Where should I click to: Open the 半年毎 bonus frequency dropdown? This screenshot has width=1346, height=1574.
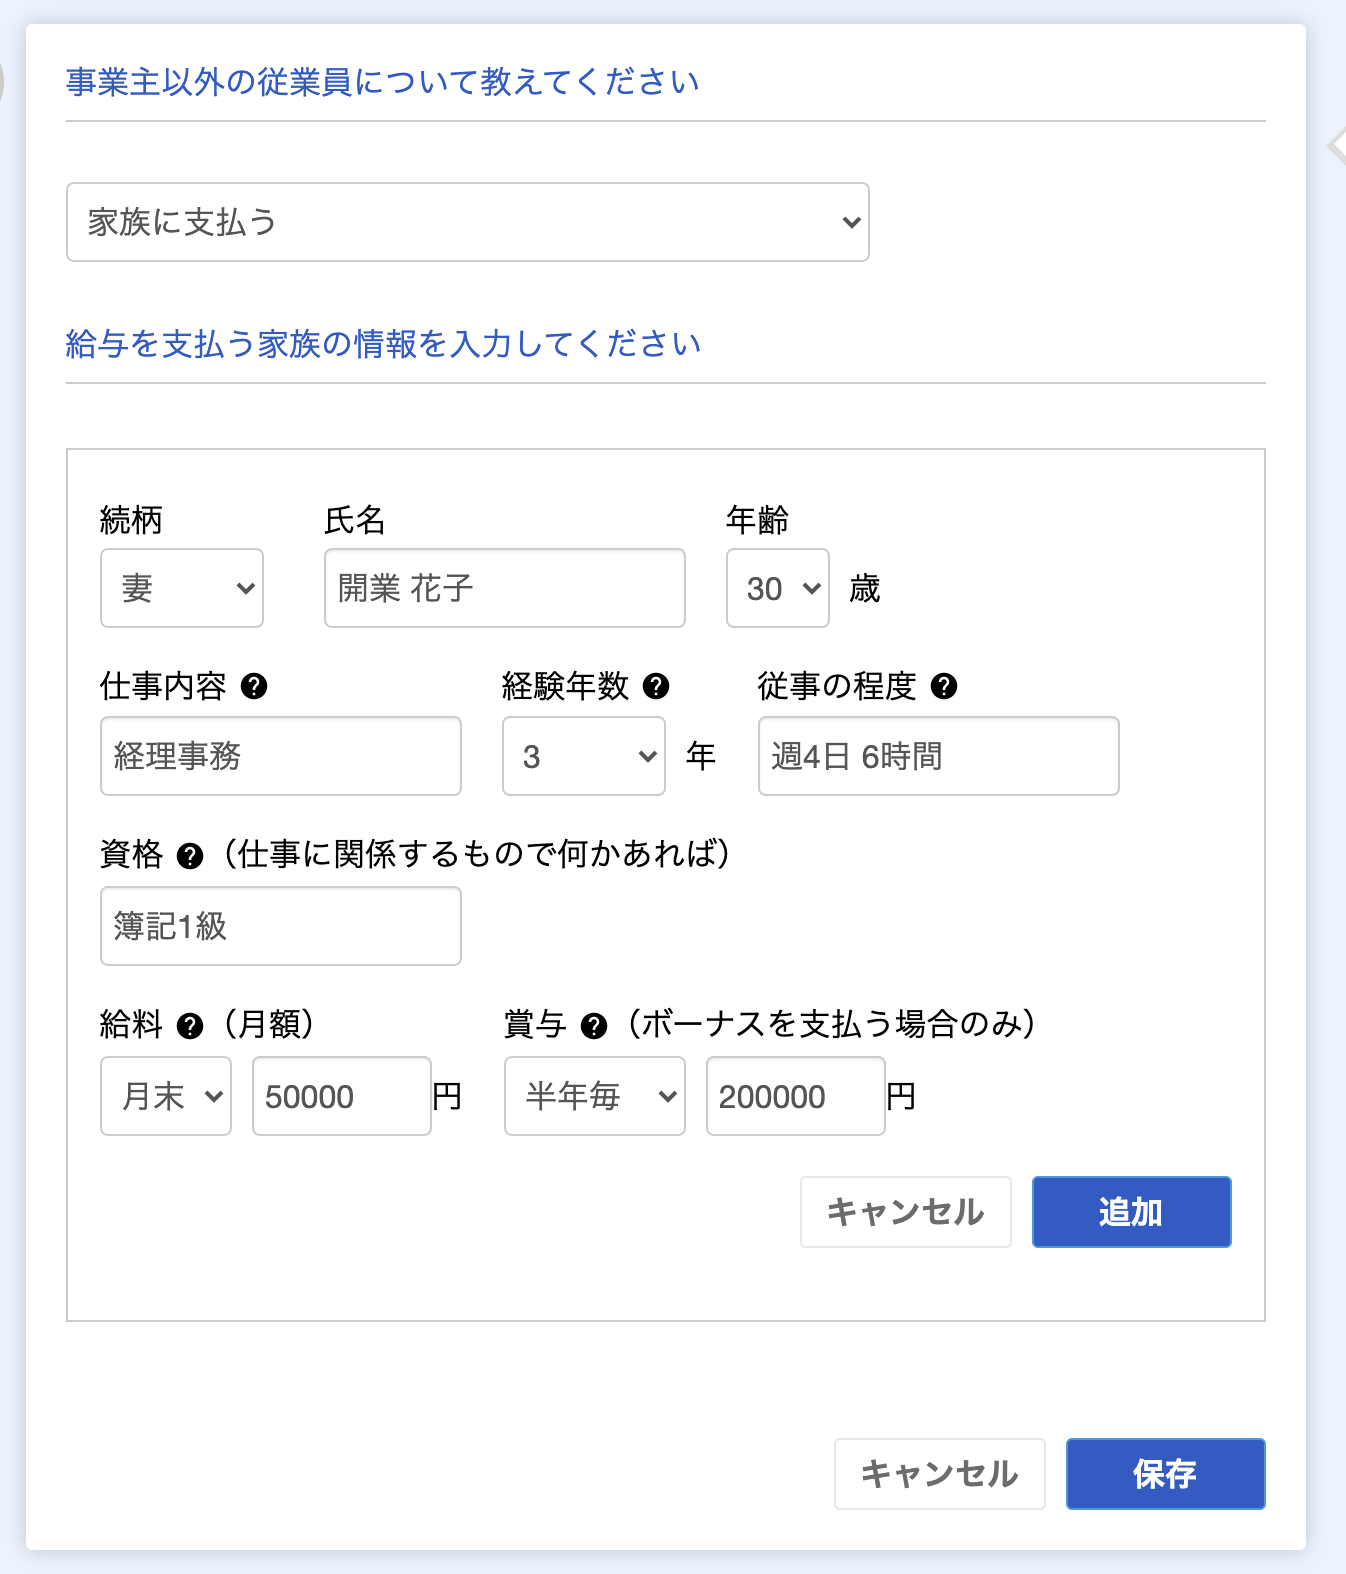click(595, 1096)
